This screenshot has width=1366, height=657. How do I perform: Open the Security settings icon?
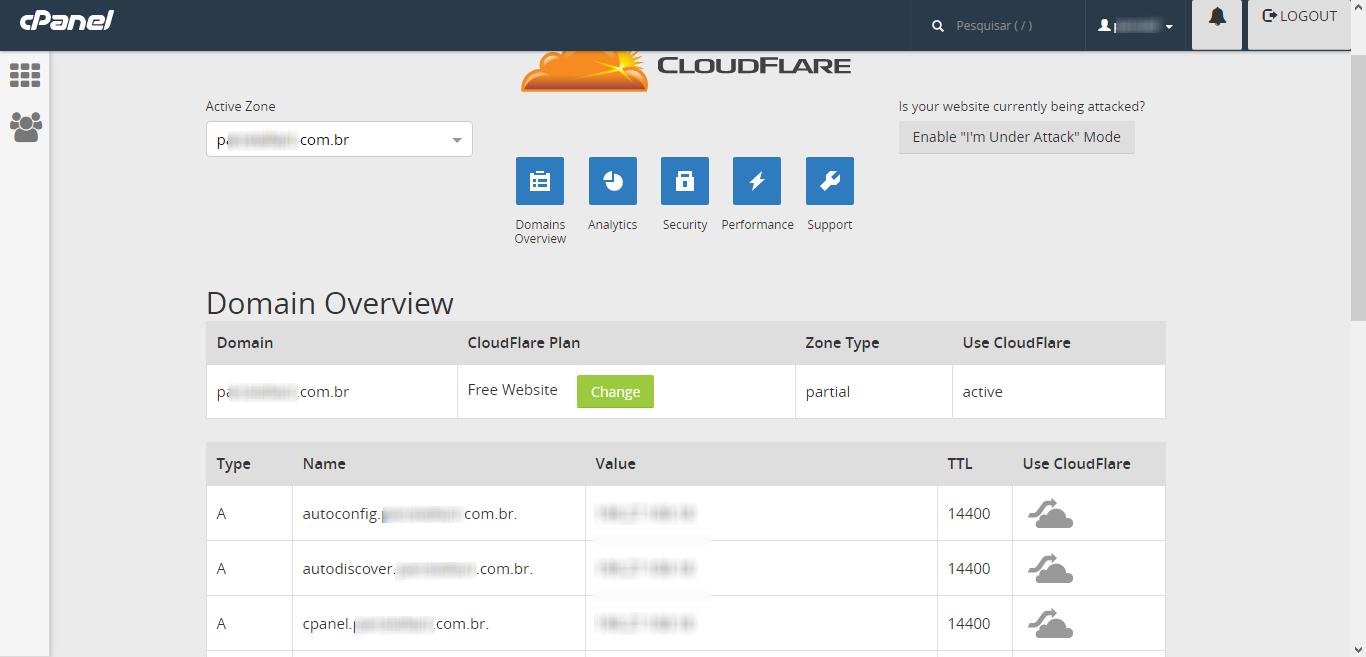click(684, 181)
